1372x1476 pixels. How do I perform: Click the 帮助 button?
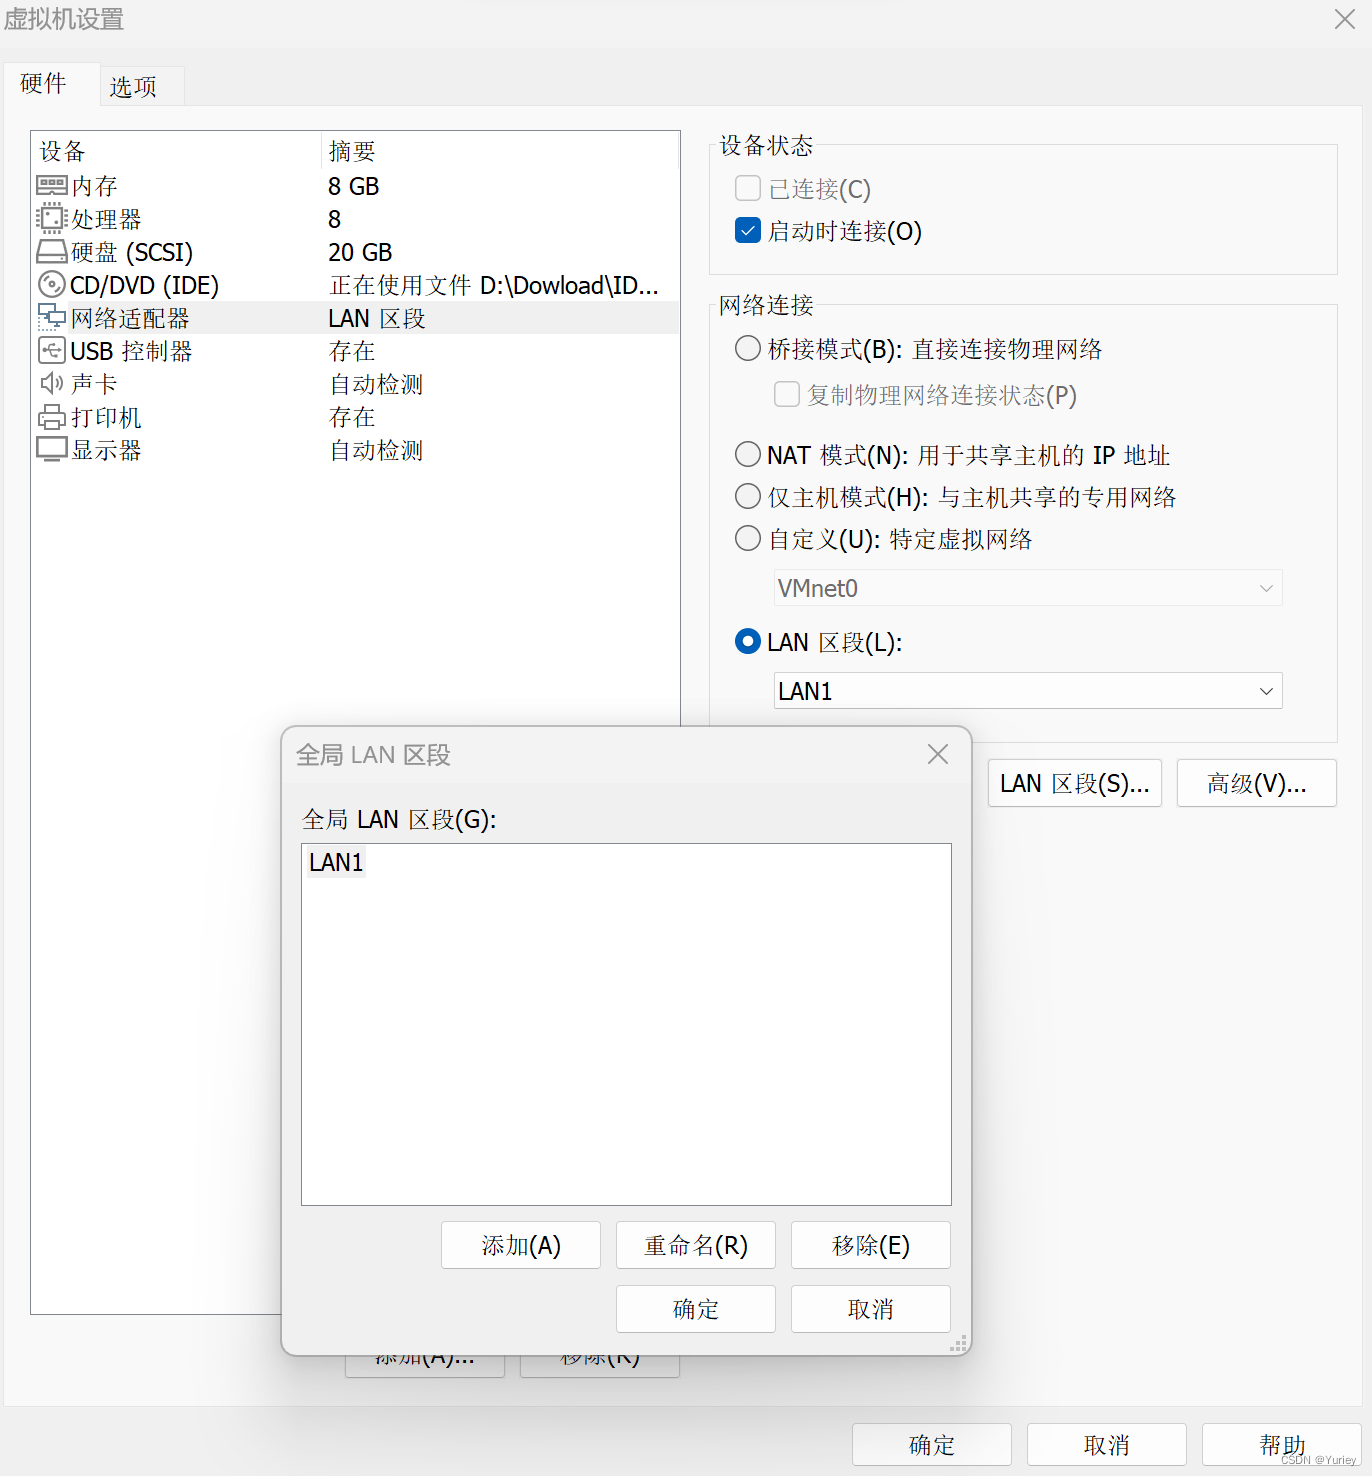[1282, 1445]
